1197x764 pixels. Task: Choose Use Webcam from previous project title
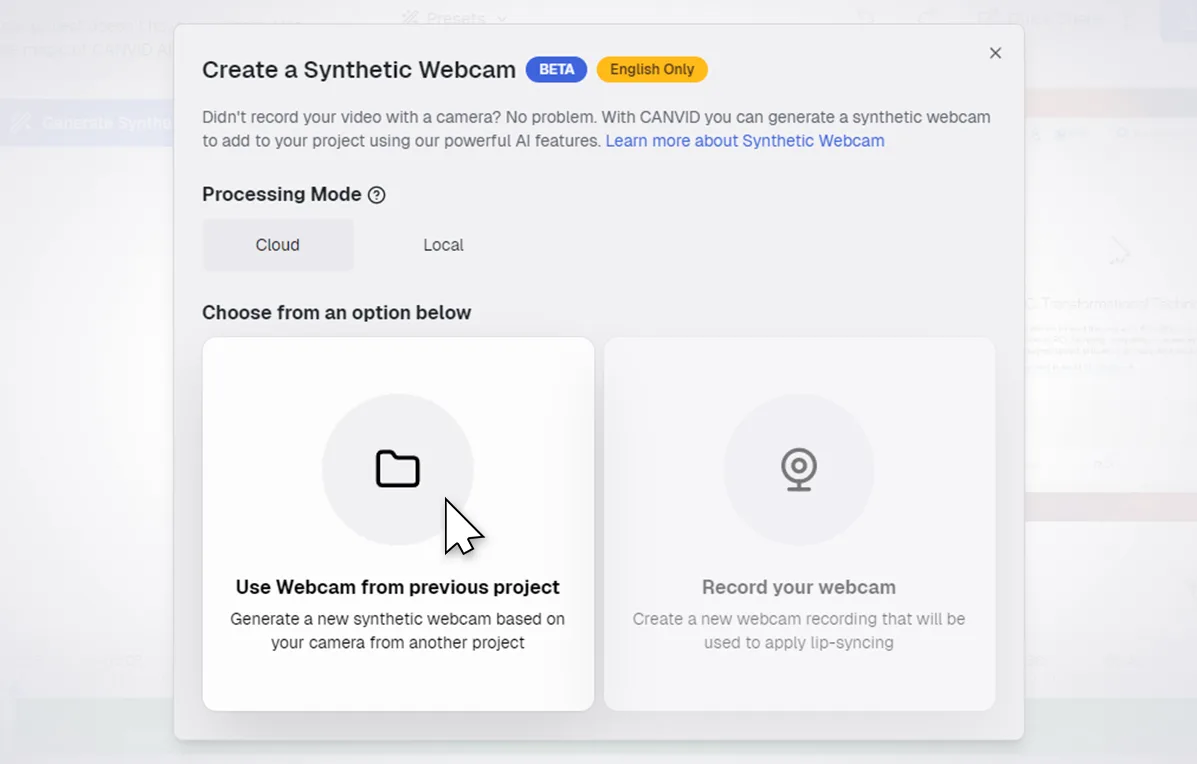[397, 587]
